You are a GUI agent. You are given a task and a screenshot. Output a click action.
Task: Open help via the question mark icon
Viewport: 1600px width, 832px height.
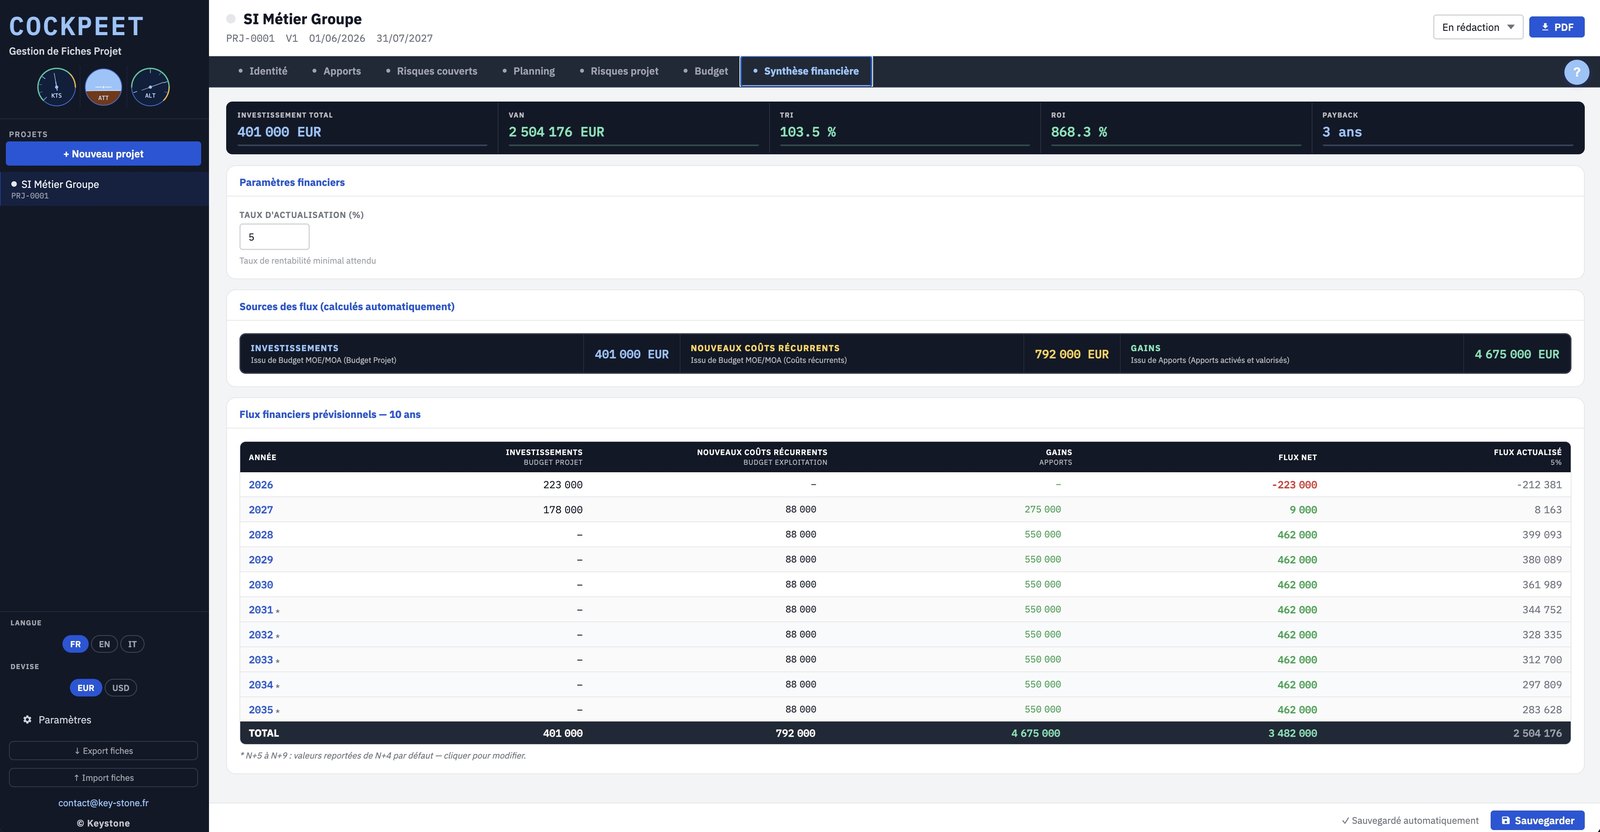pyautogui.click(x=1576, y=71)
